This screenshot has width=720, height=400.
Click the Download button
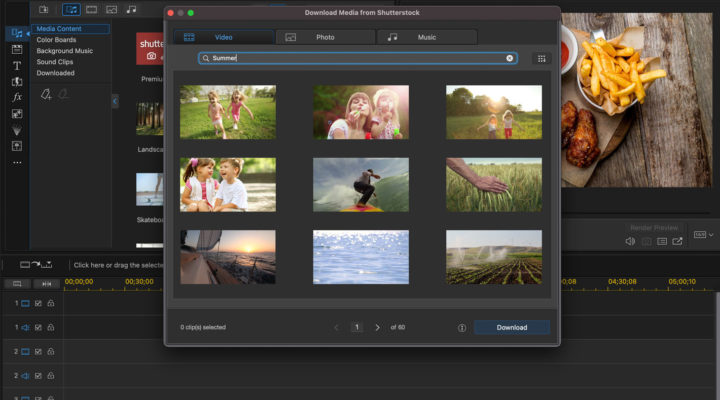tap(512, 327)
